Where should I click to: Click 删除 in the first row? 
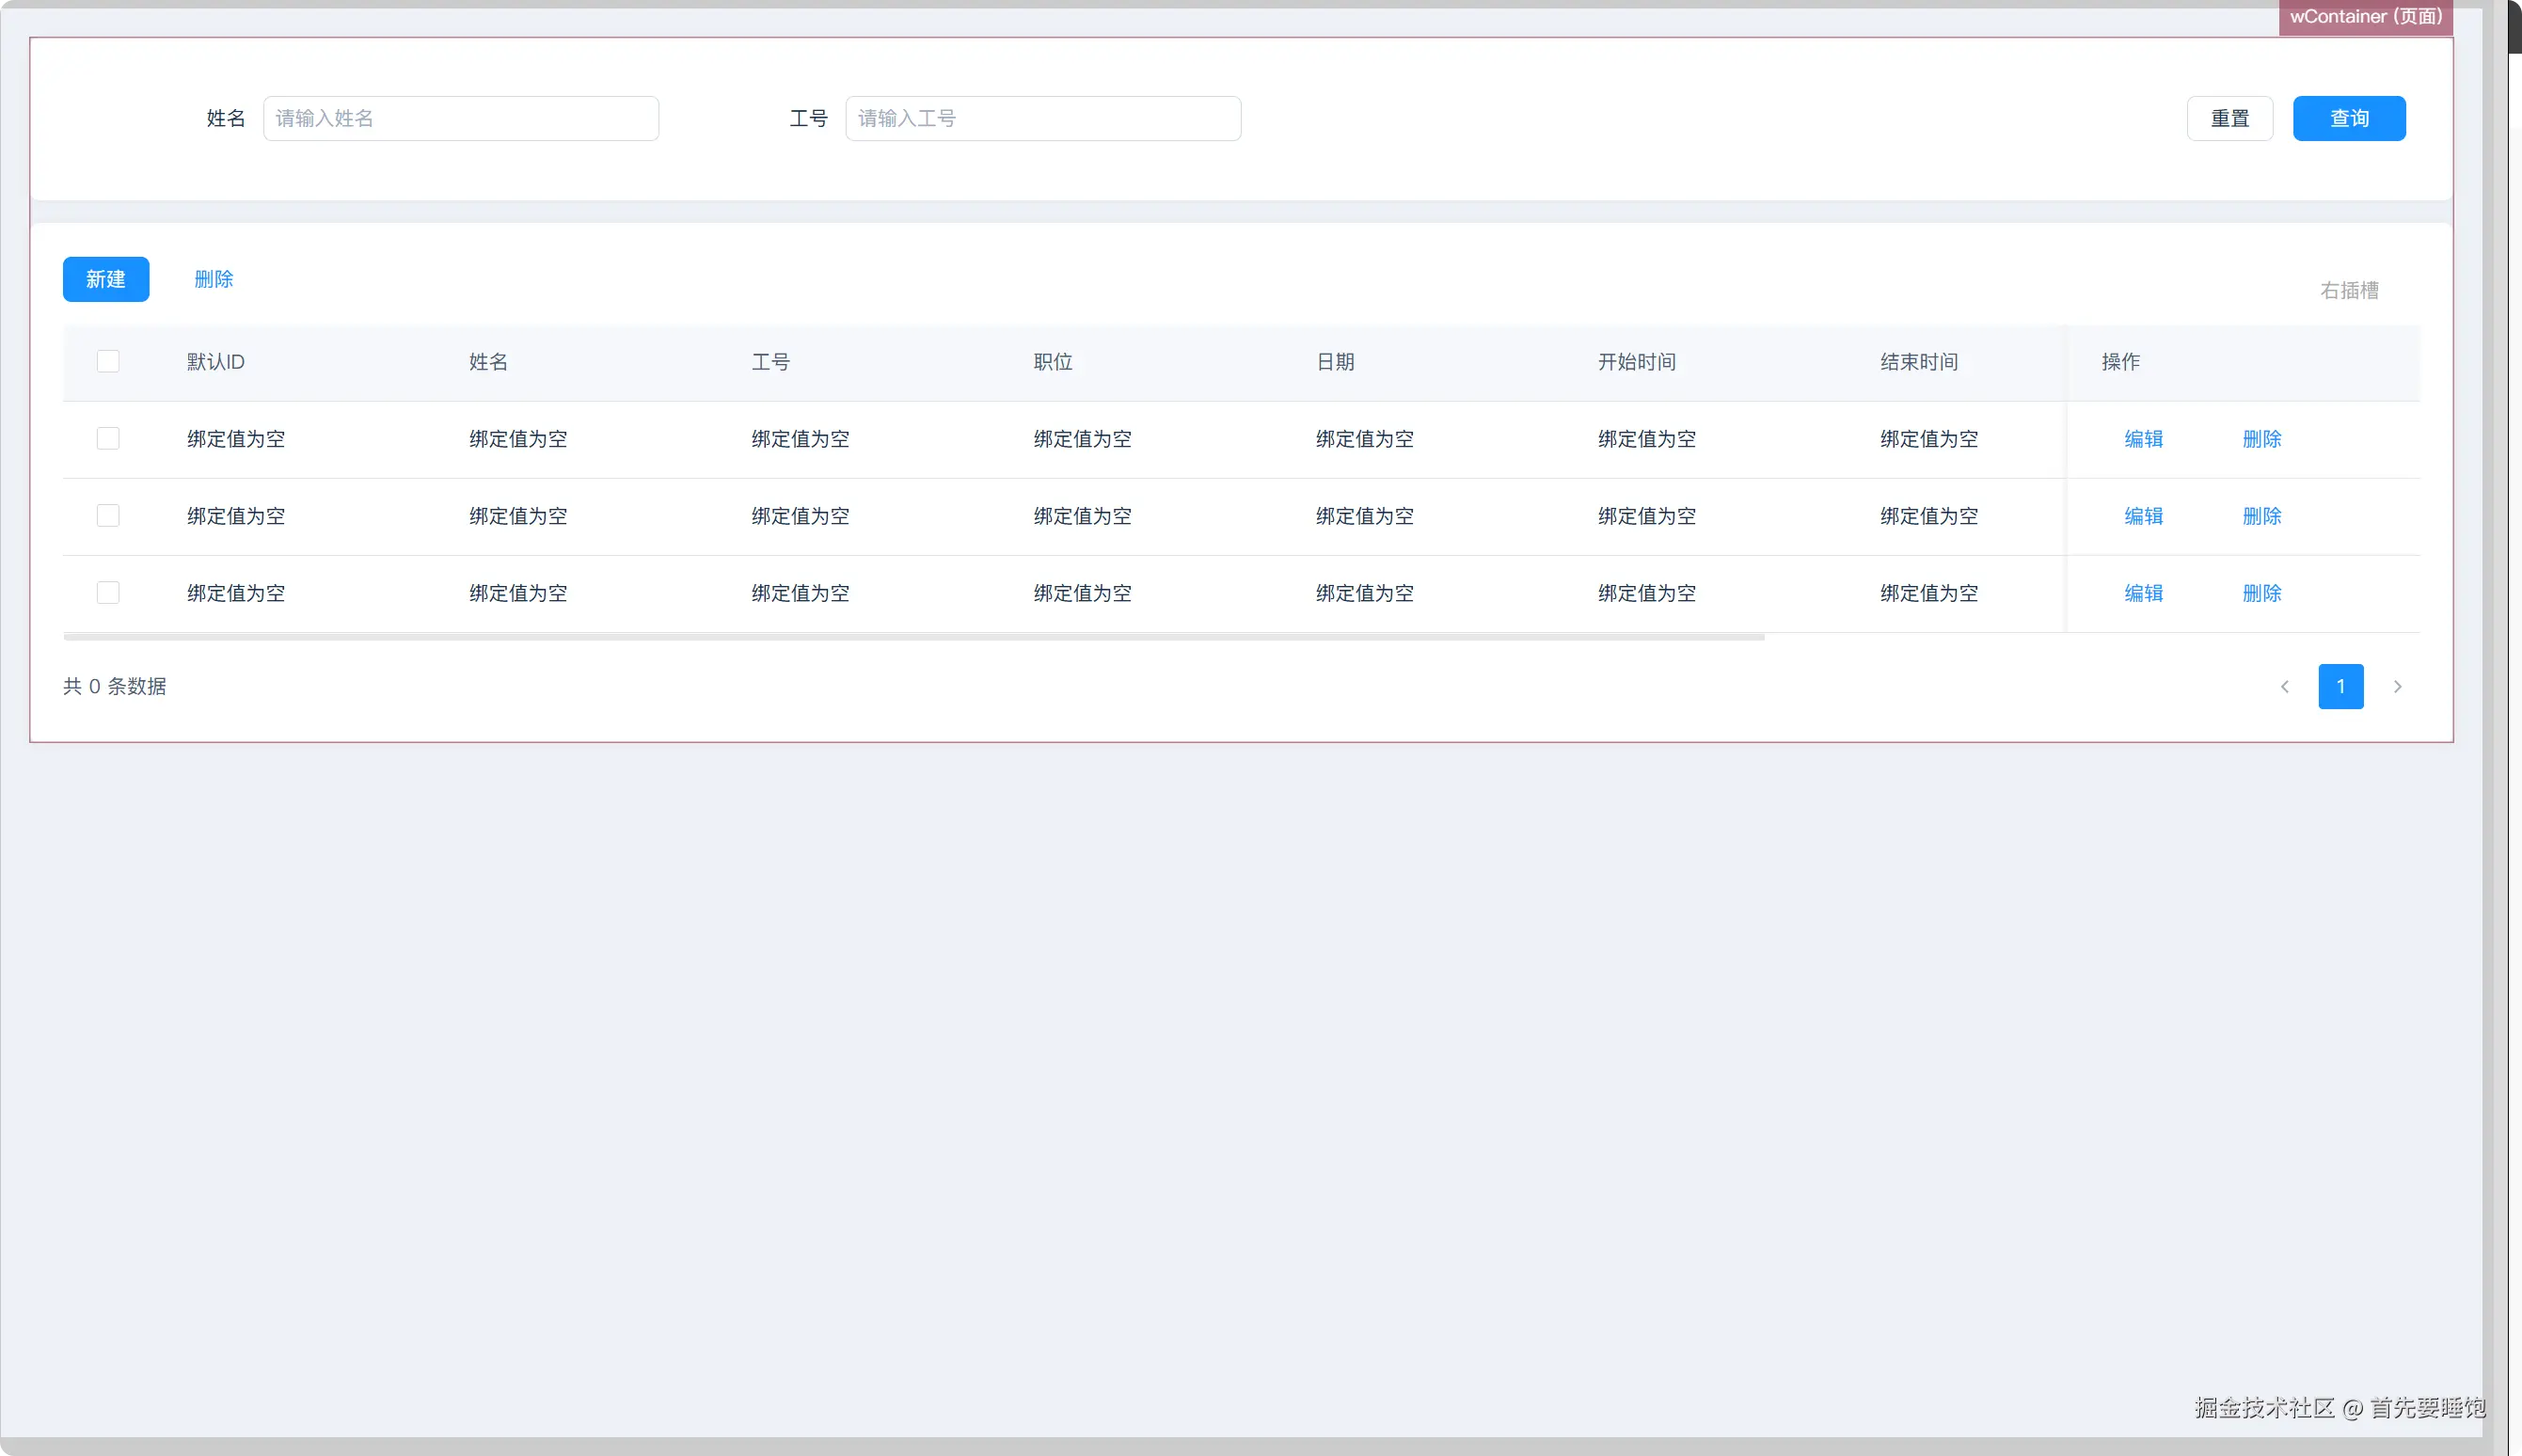[x=2261, y=438]
